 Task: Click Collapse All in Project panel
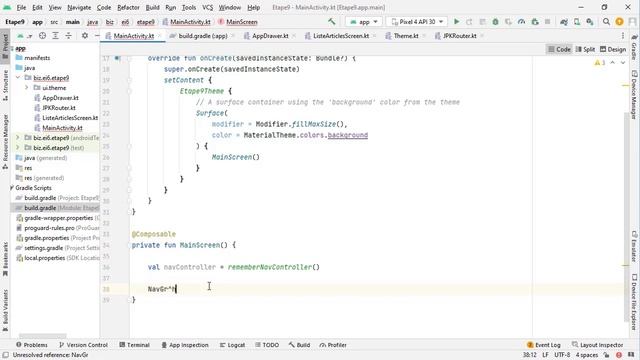69,36
